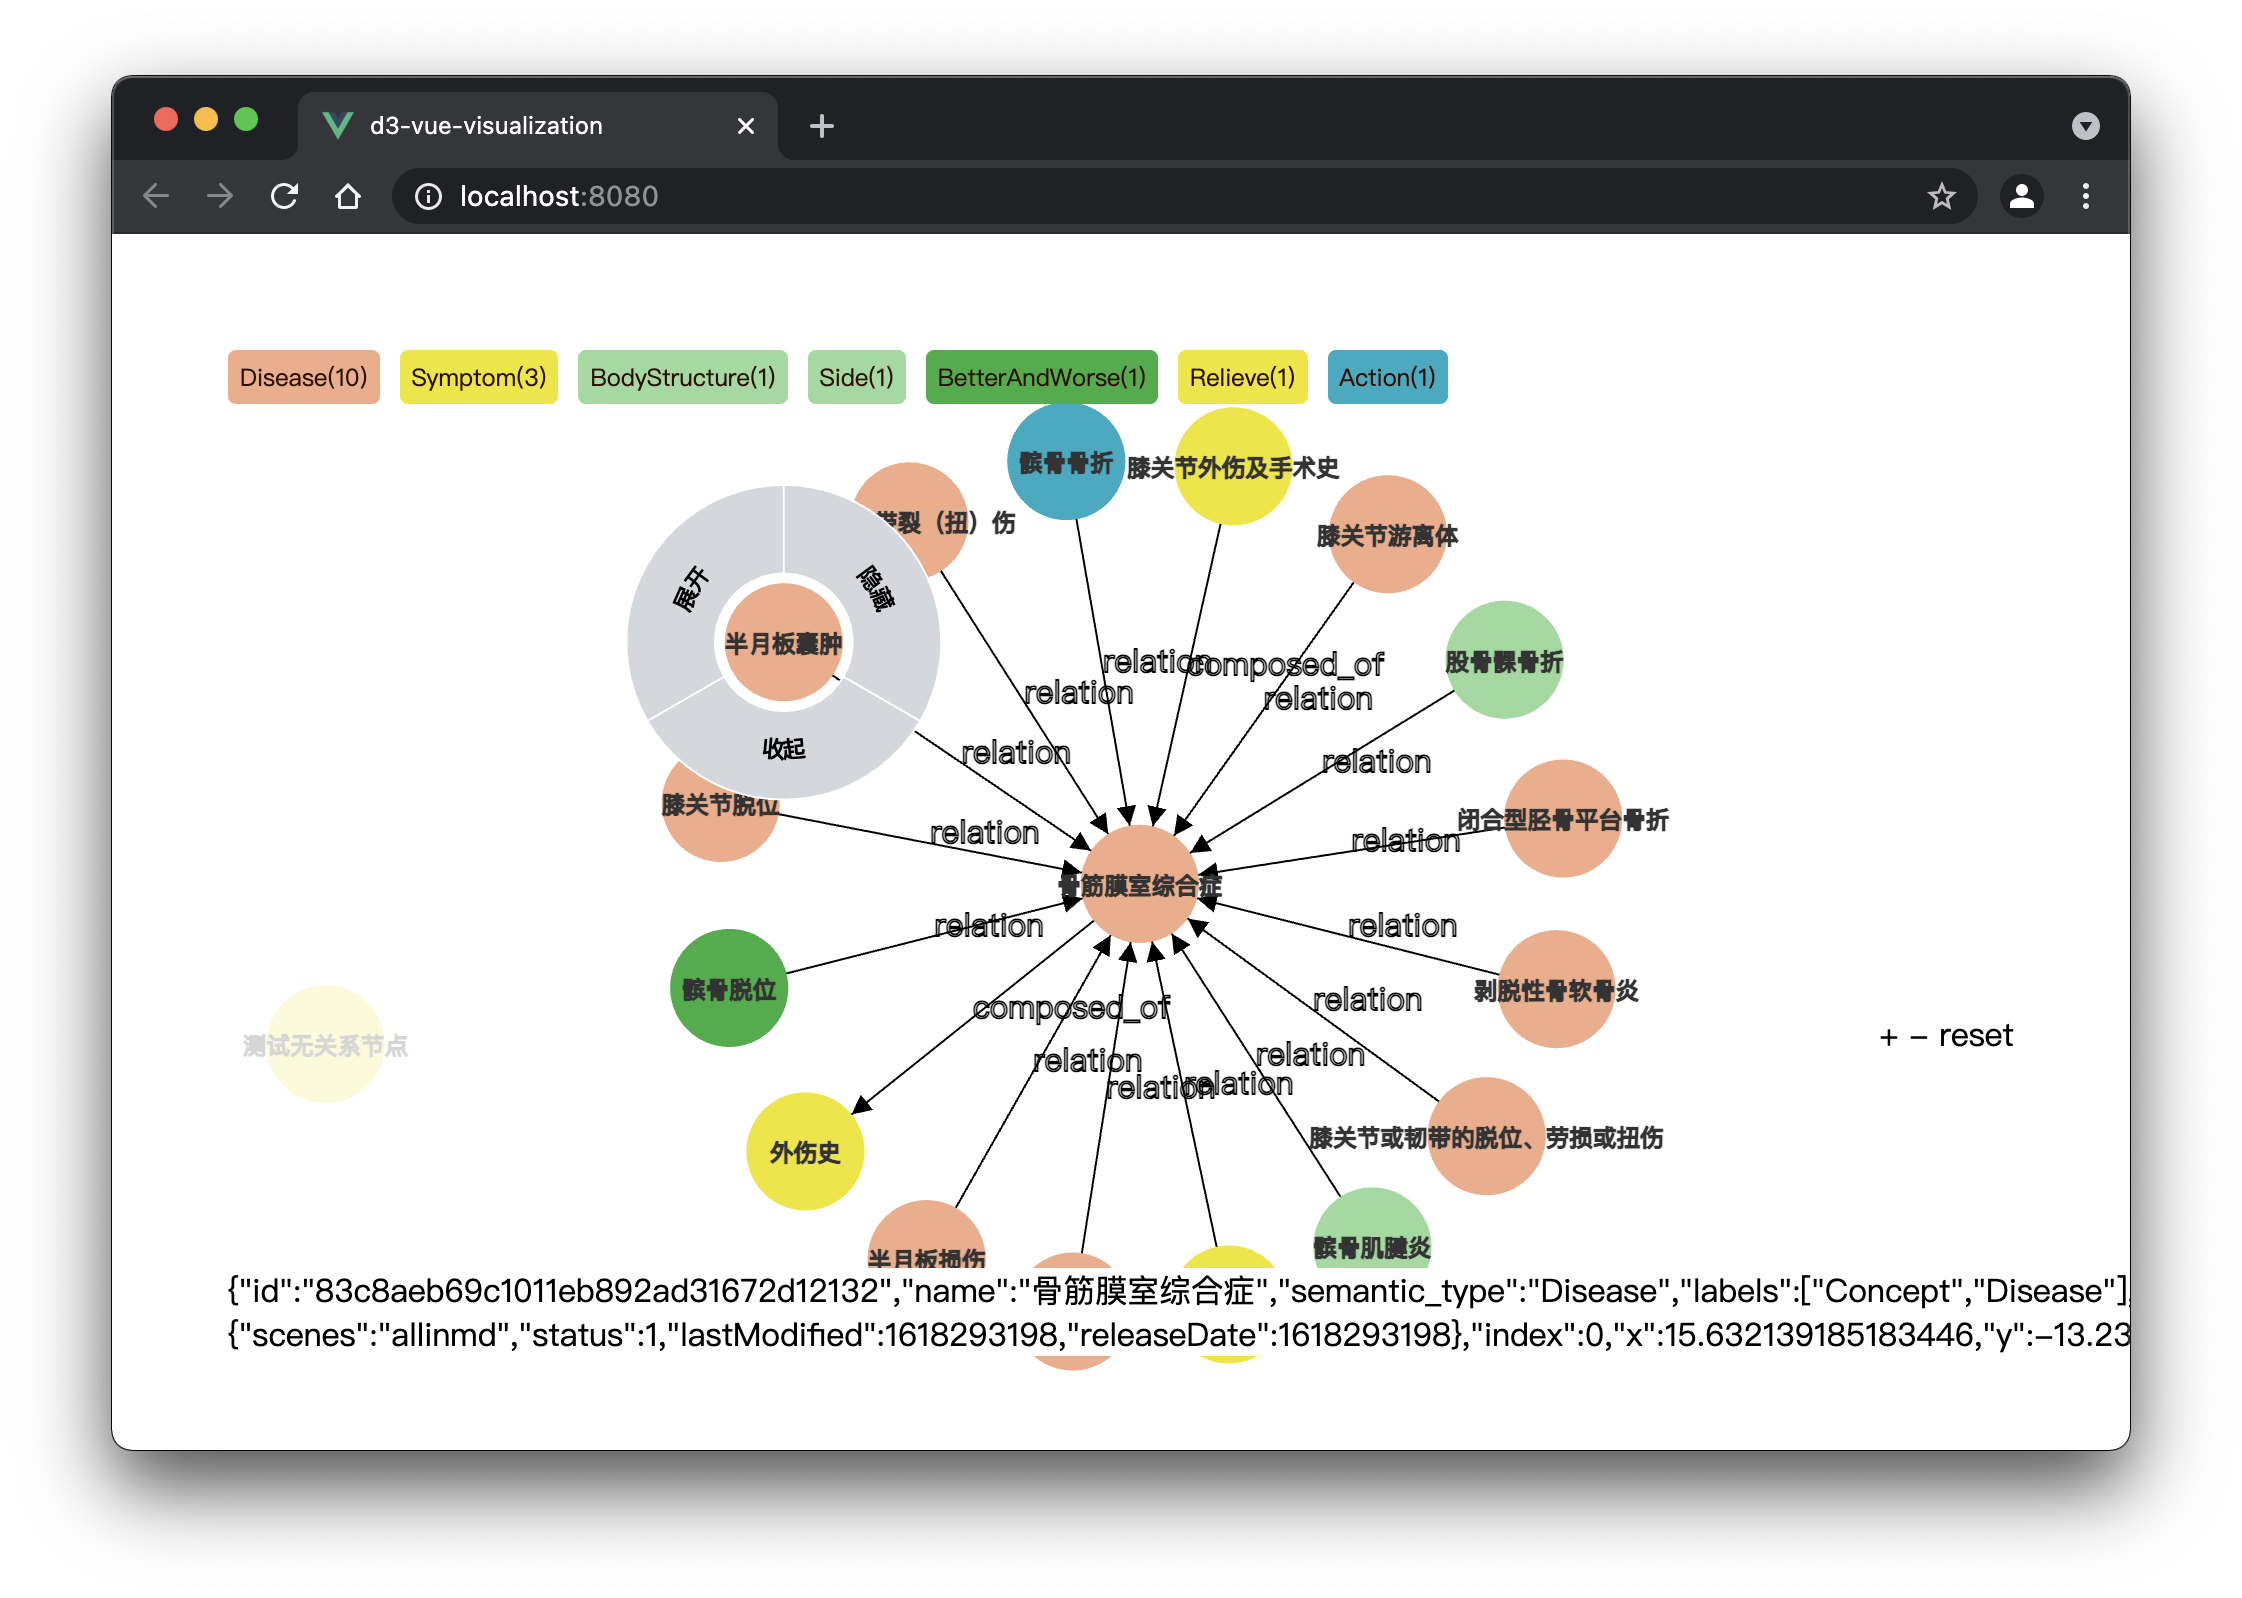Bookmark page with star icon
Screen dimensions: 2242x1598
pyautogui.click(x=1941, y=196)
